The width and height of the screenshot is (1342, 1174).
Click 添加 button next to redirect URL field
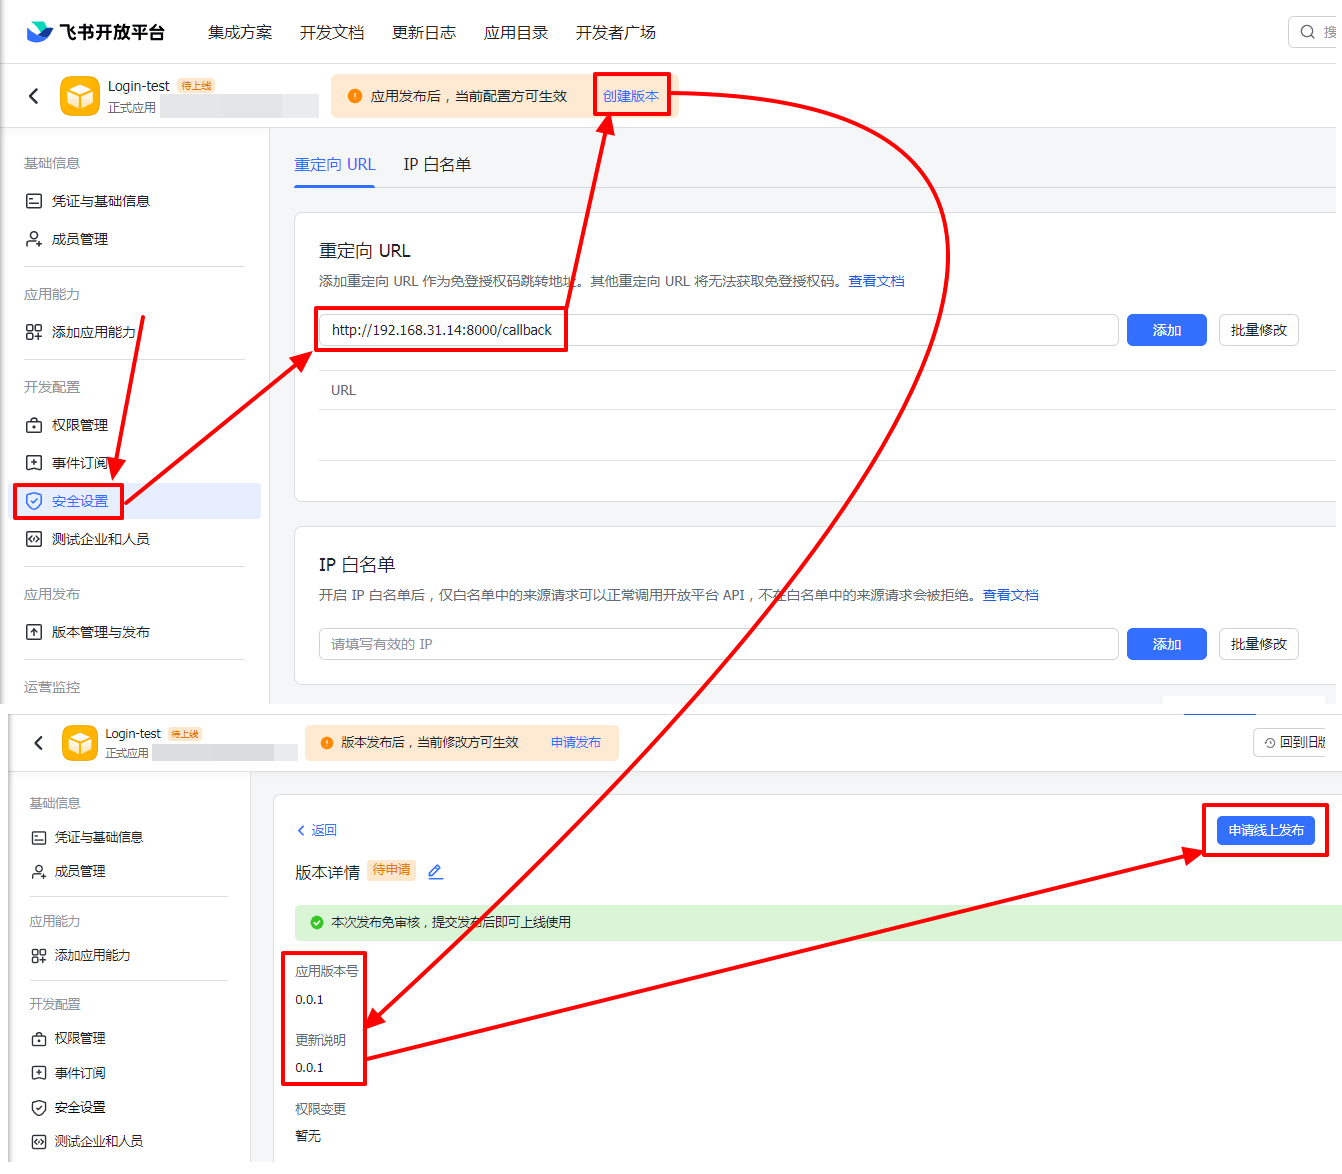click(x=1166, y=330)
